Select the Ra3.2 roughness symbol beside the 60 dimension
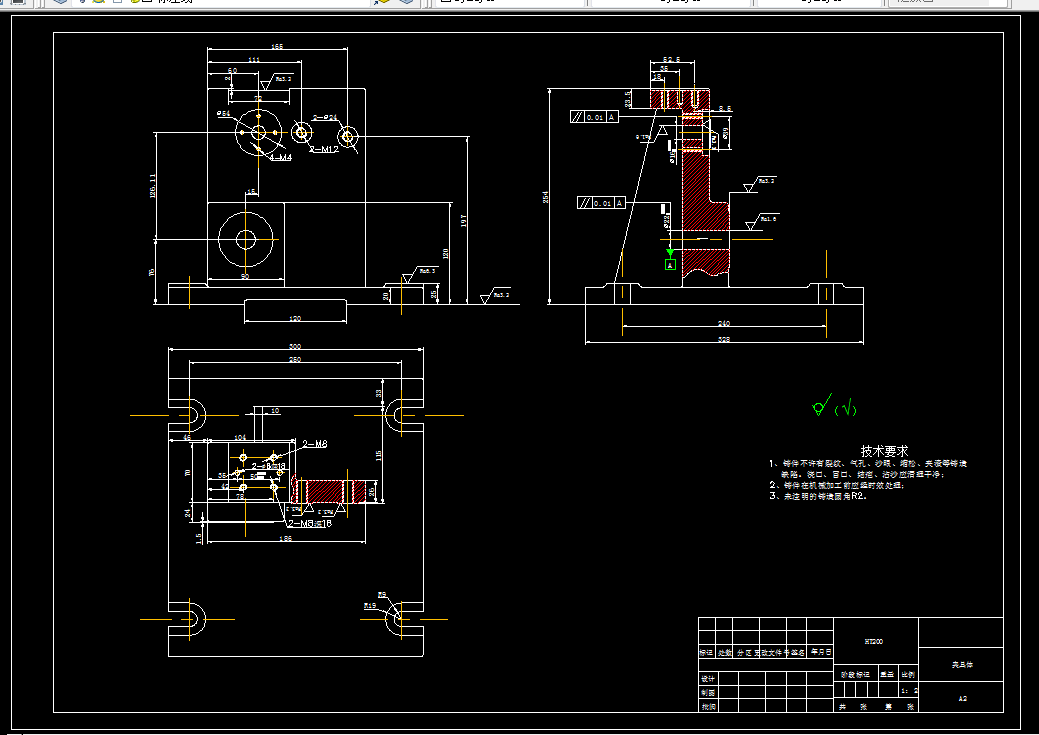Viewport: 1039px width, 735px height. tap(276, 82)
